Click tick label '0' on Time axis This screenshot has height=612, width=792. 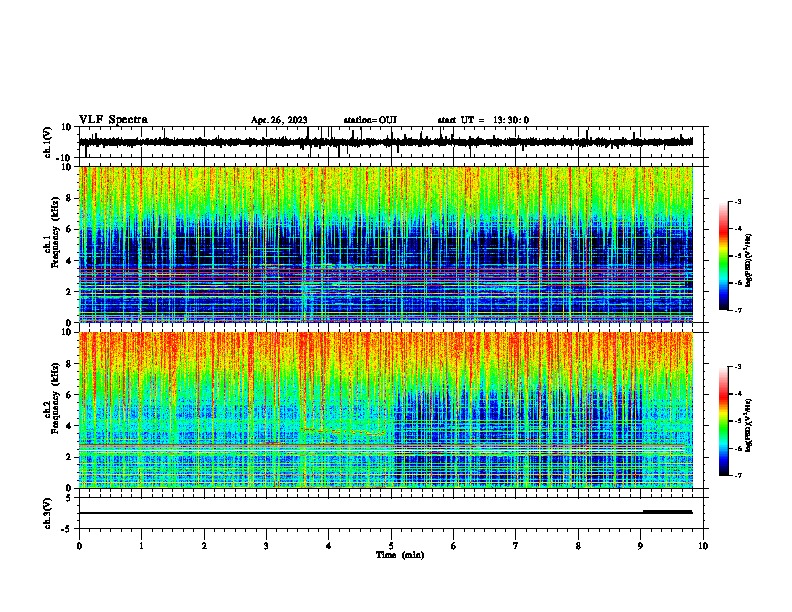point(79,546)
